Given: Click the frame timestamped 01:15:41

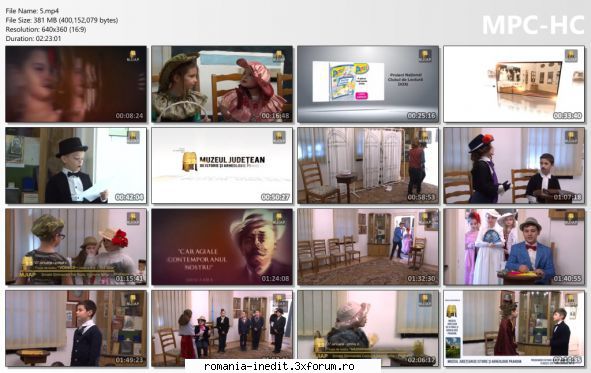Looking at the screenshot, I should point(76,247).
